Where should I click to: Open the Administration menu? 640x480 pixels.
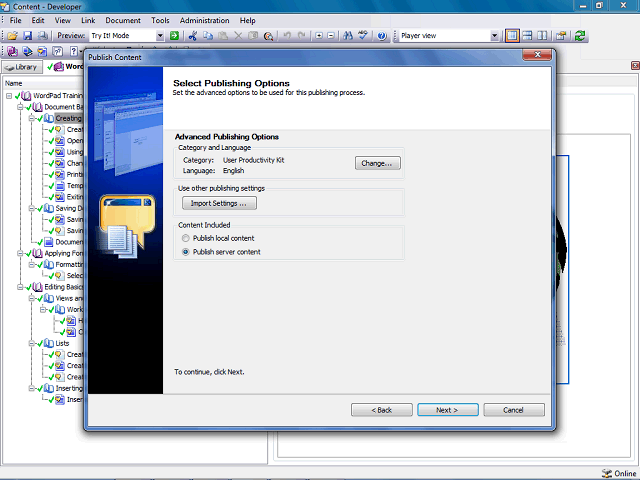tap(204, 20)
